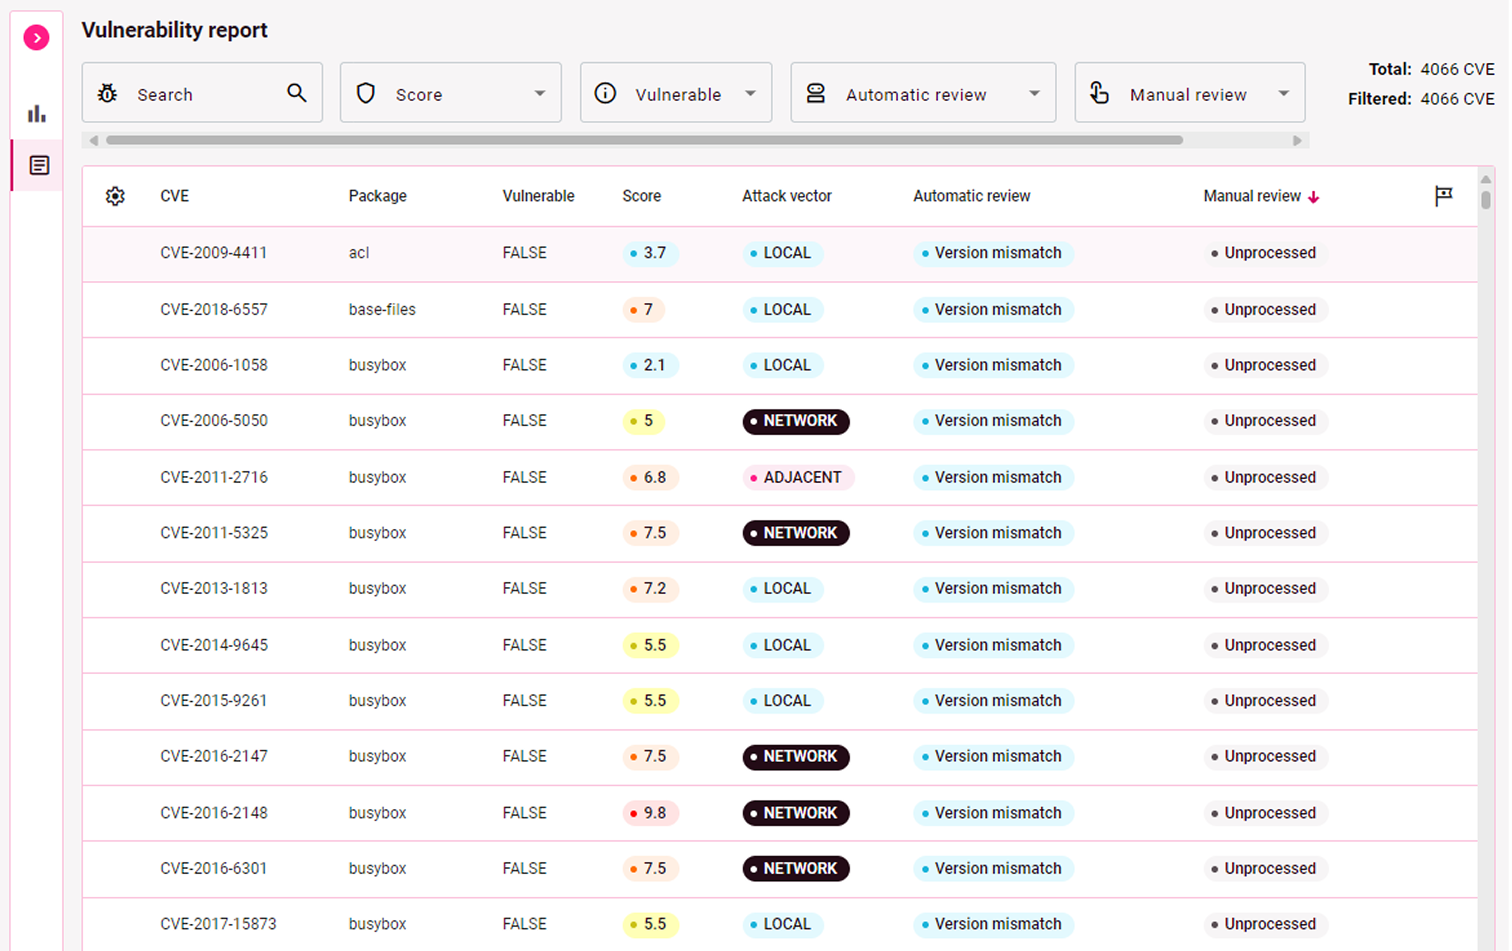Click Unprocessed status for CVE-2009-4411

click(x=1265, y=253)
